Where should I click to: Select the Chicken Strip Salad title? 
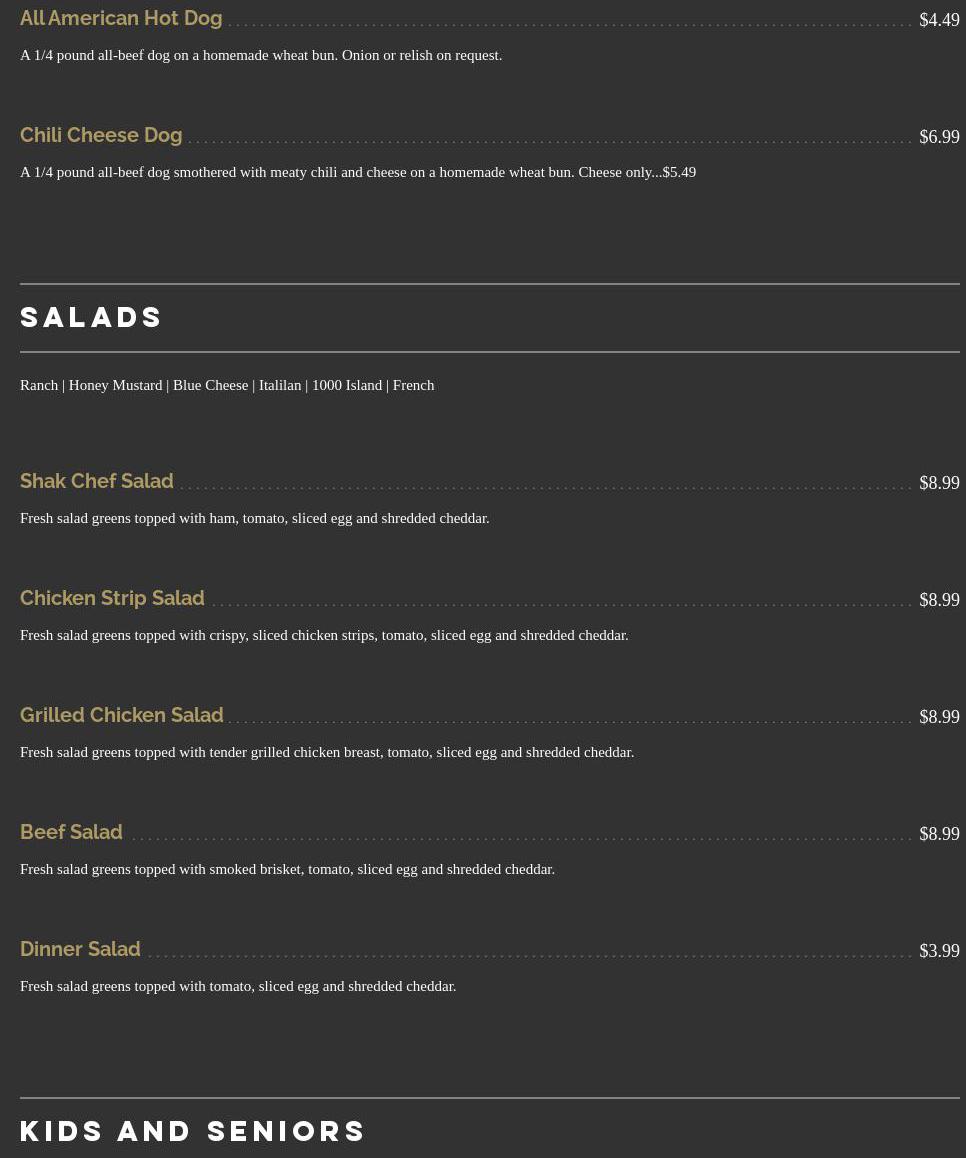pyautogui.click(x=112, y=599)
